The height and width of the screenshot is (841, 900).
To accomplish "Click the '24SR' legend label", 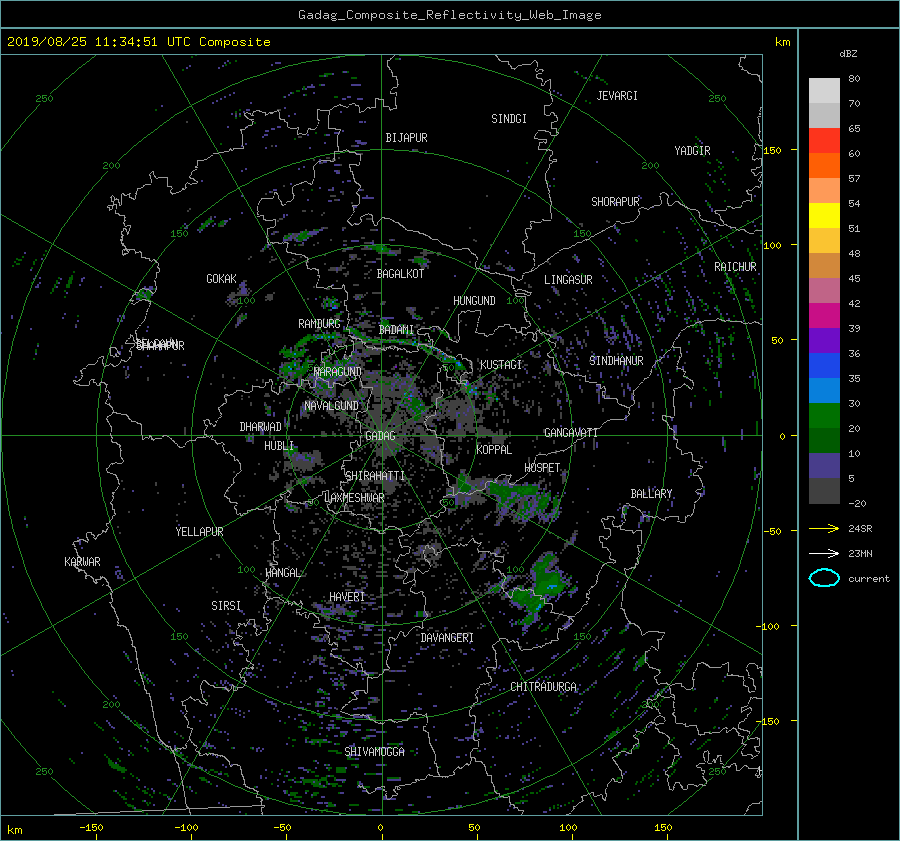I will [x=860, y=528].
